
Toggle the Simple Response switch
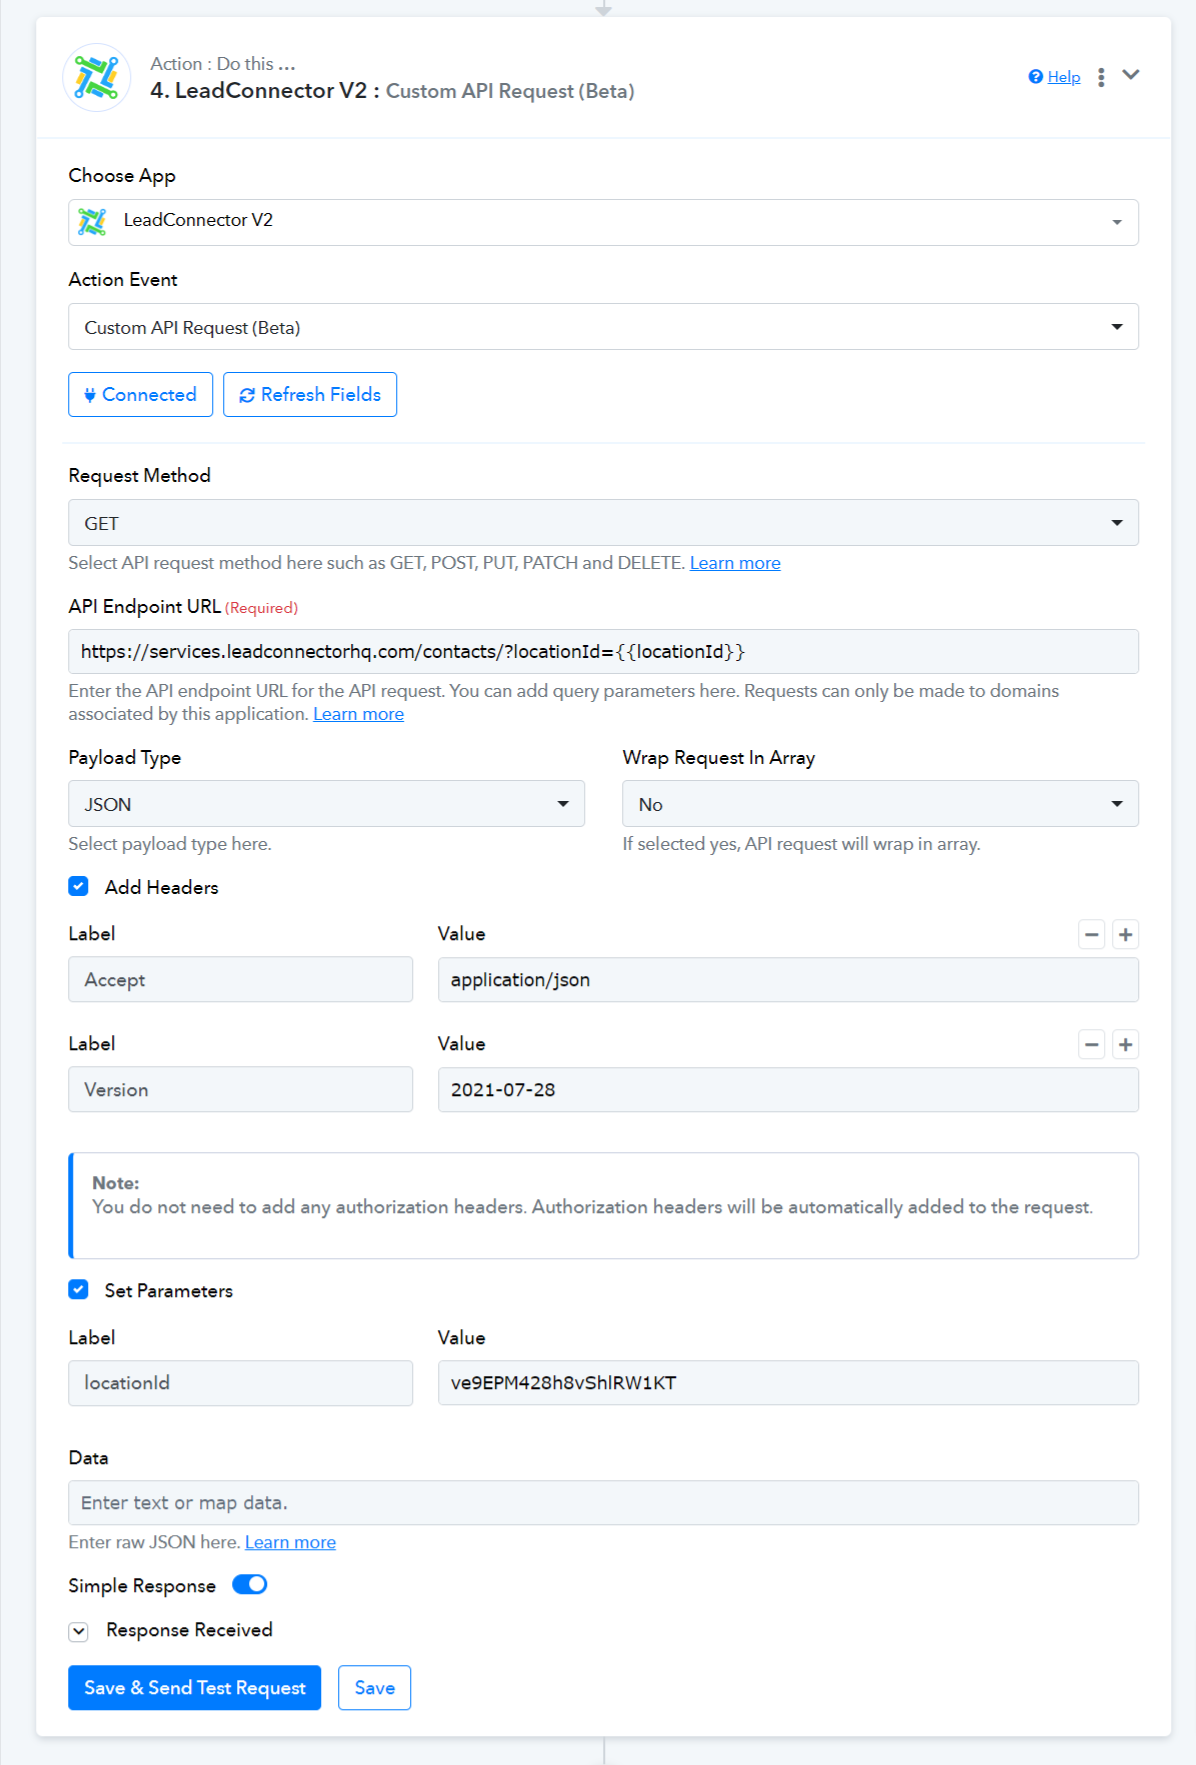tap(249, 1584)
